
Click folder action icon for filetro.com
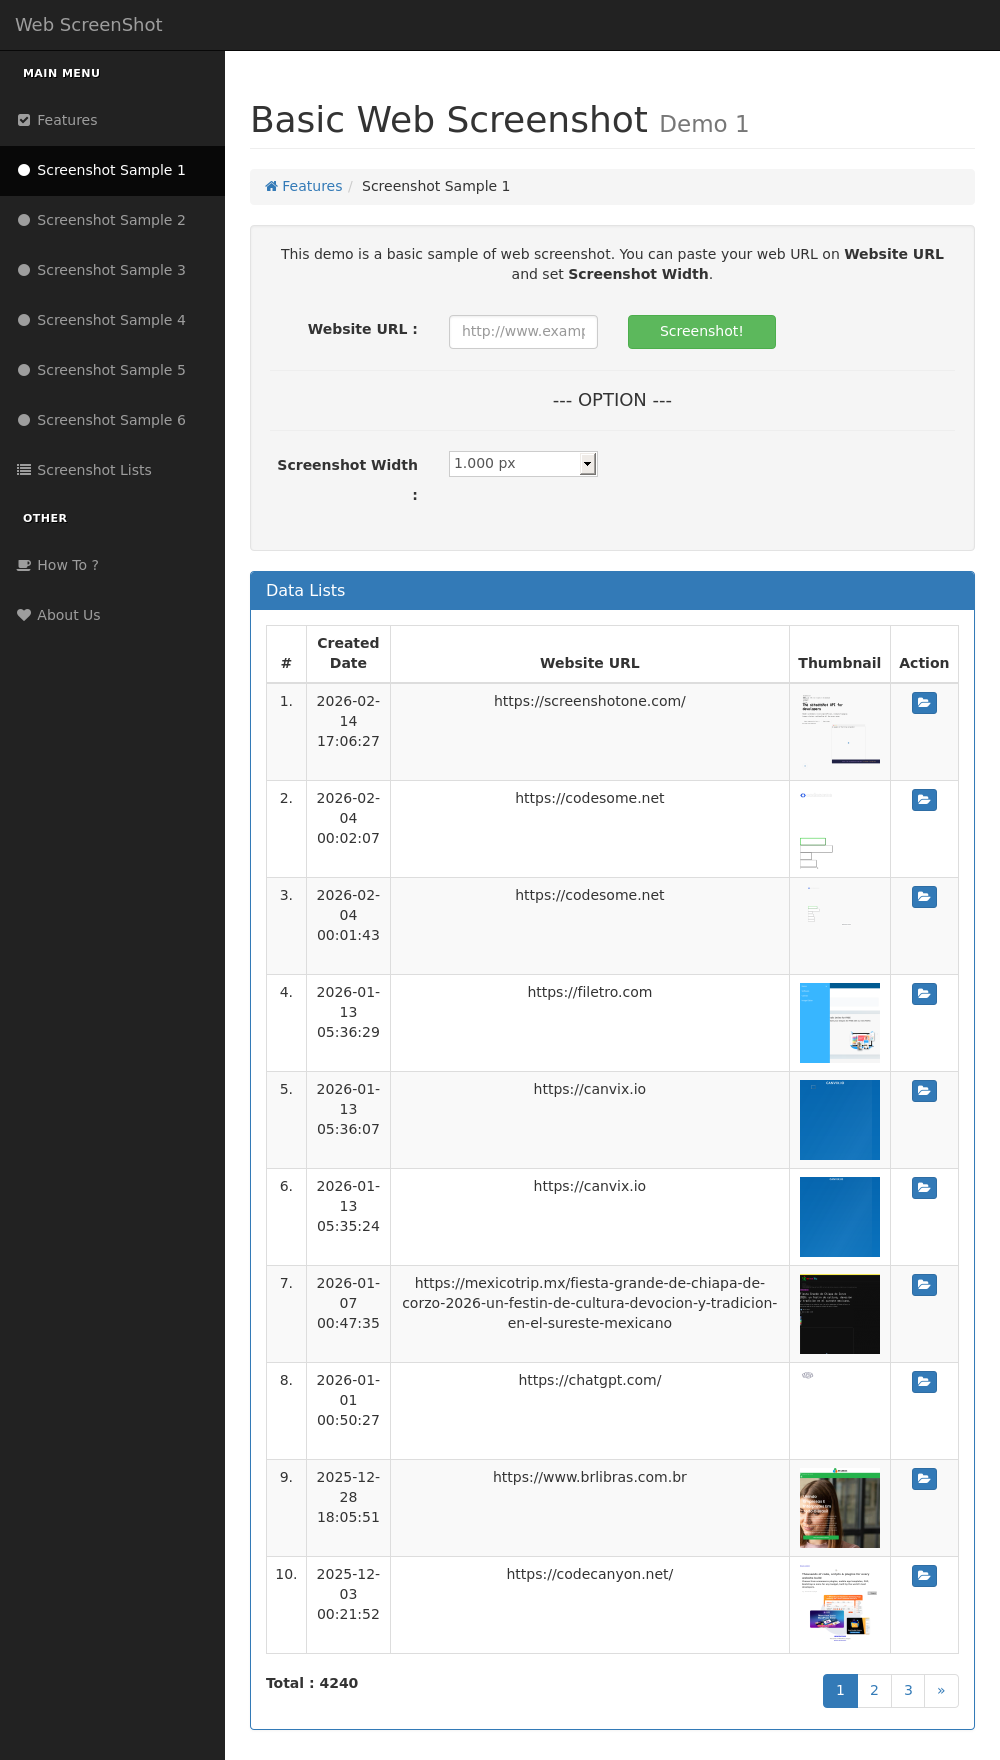coord(924,994)
